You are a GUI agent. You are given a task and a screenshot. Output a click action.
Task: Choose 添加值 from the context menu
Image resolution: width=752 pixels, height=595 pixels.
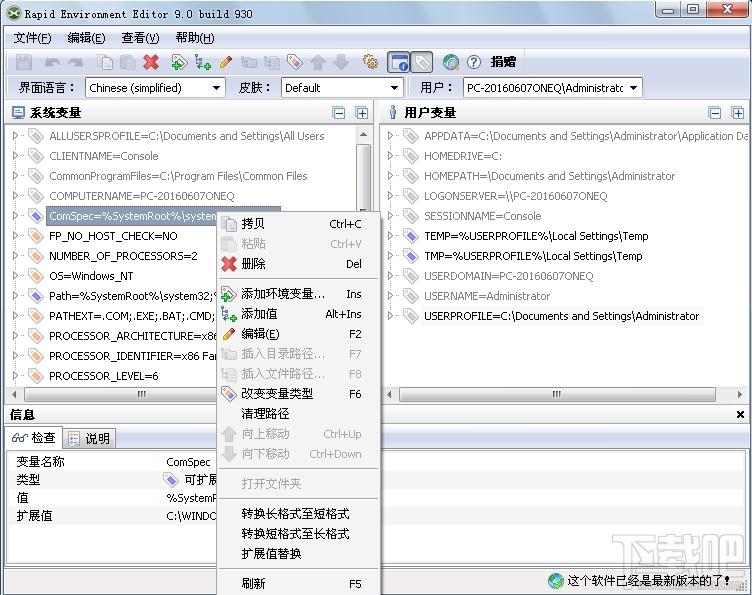(298, 314)
